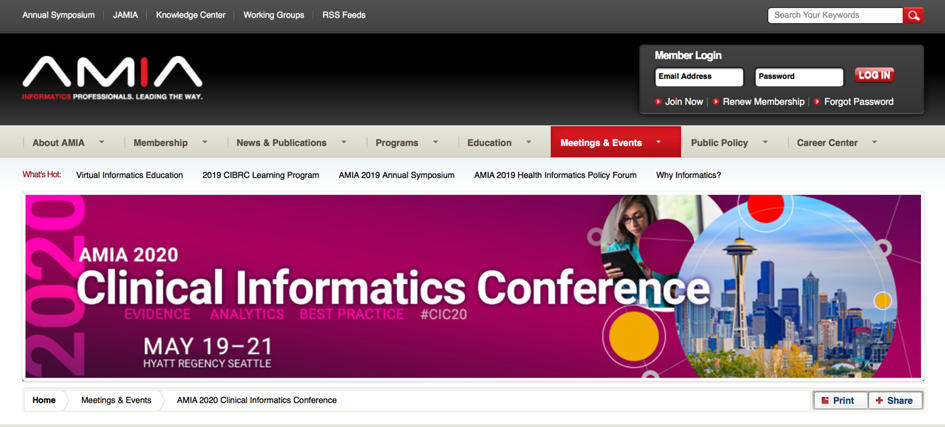Focus the Password field

tap(799, 77)
